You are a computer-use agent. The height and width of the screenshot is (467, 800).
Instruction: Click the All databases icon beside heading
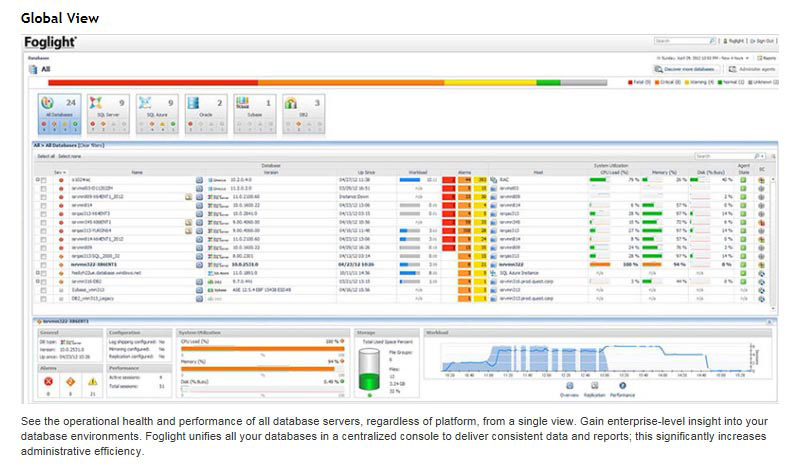pos(33,69)
